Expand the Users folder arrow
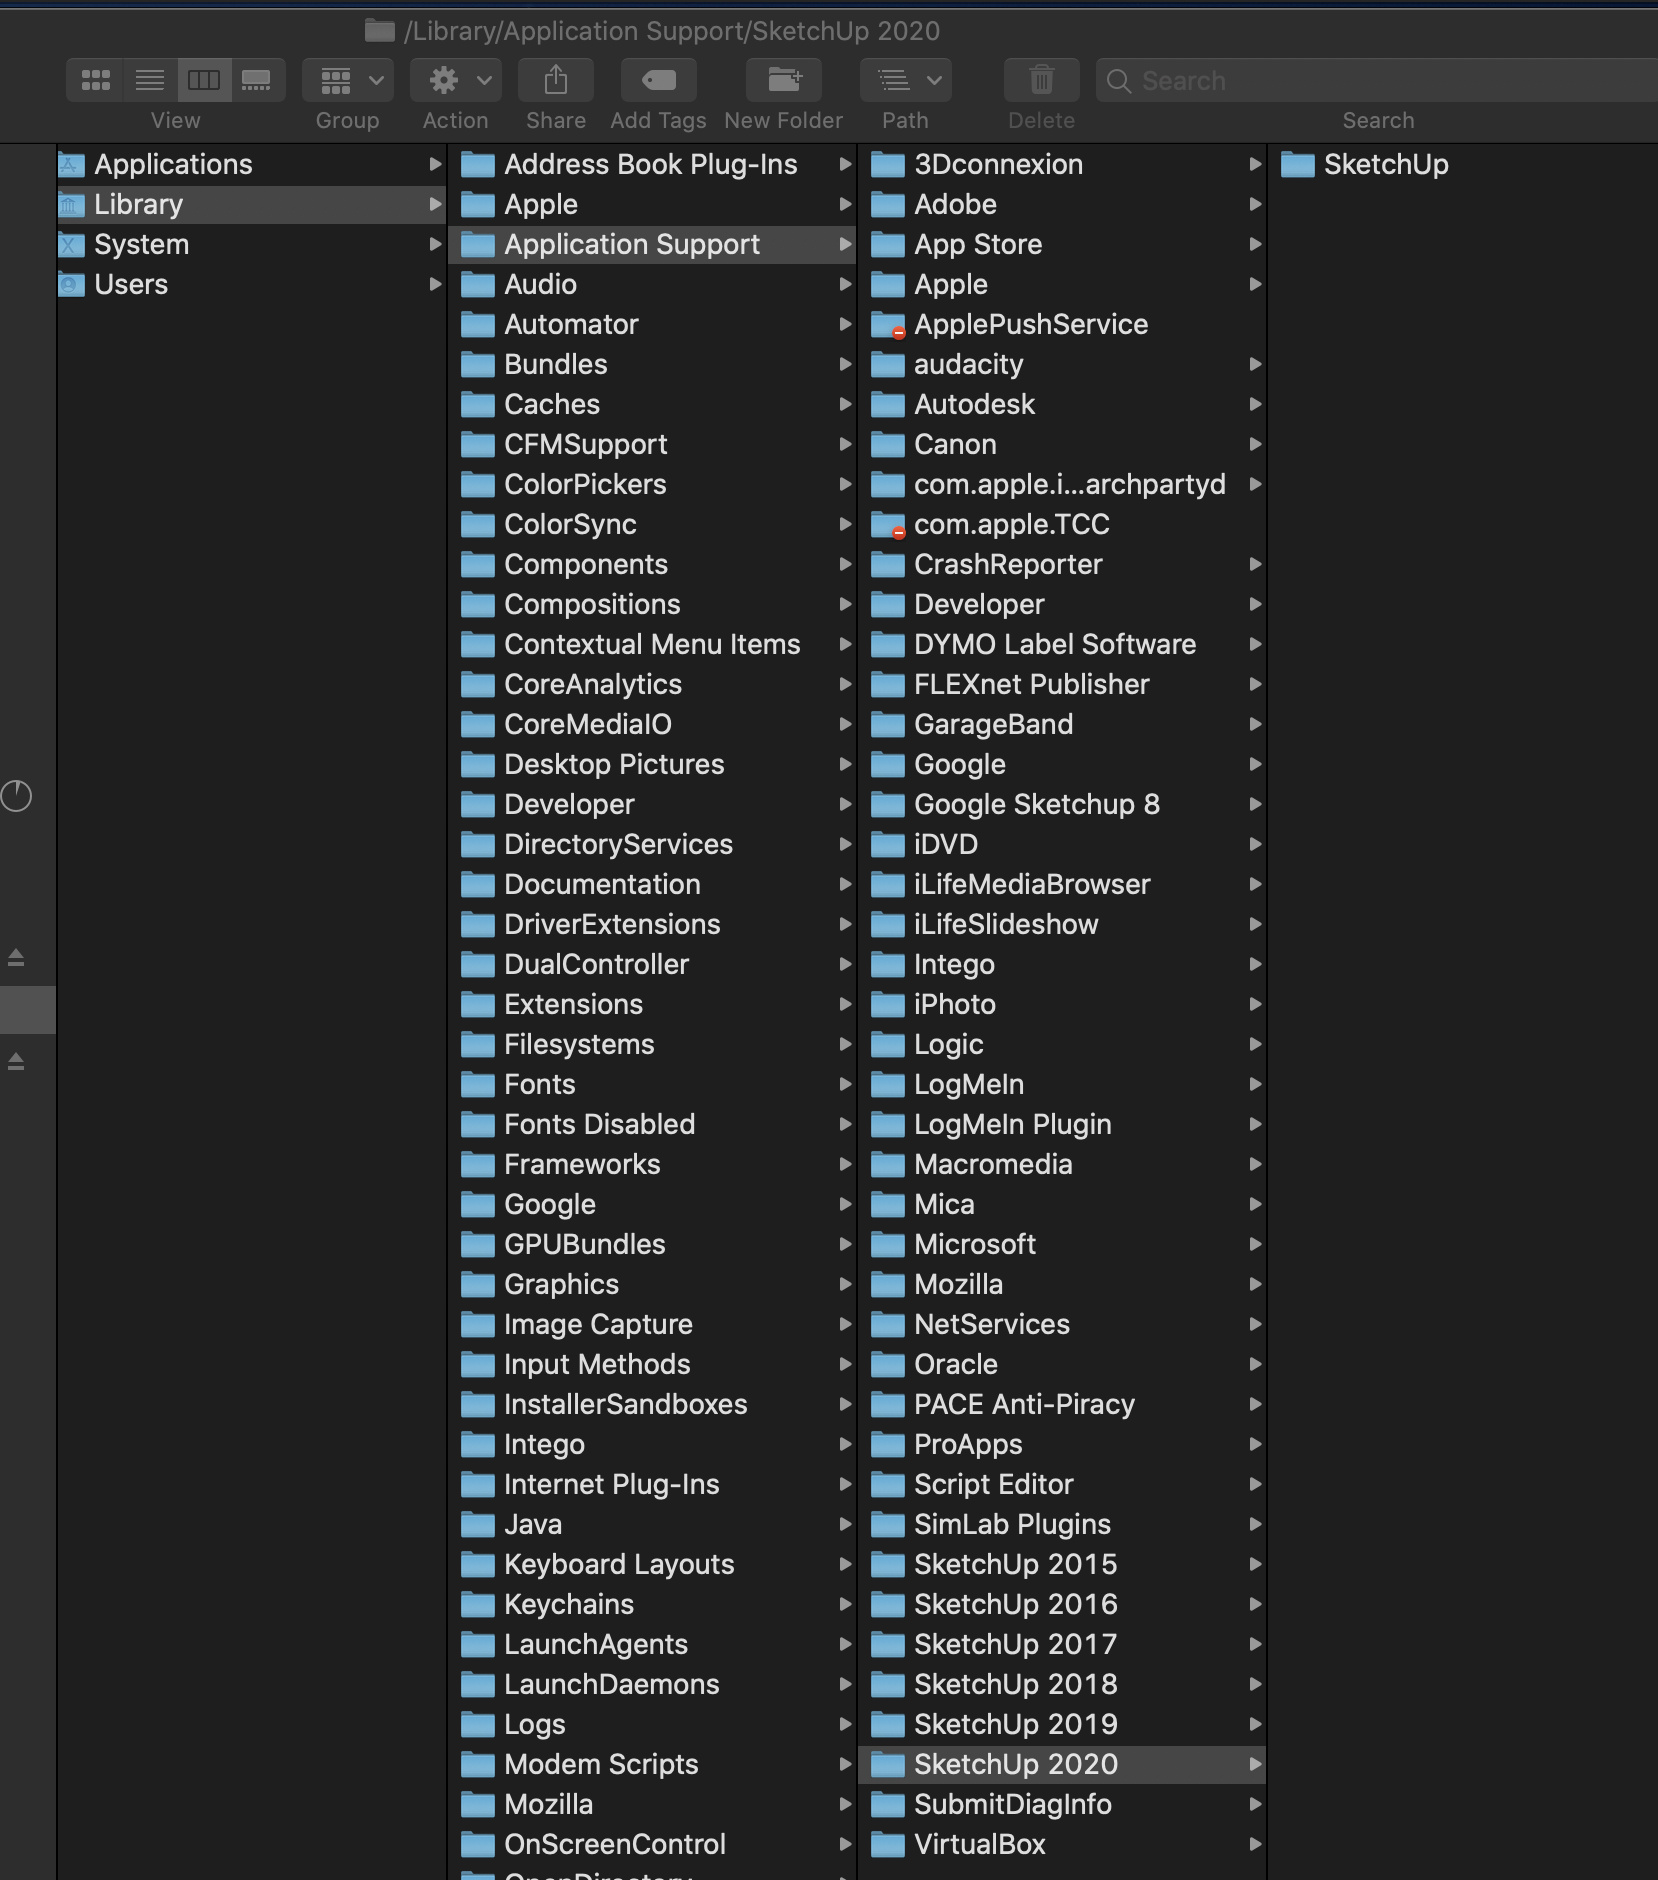This screenshot has height=1880, width=1658. 435,284
